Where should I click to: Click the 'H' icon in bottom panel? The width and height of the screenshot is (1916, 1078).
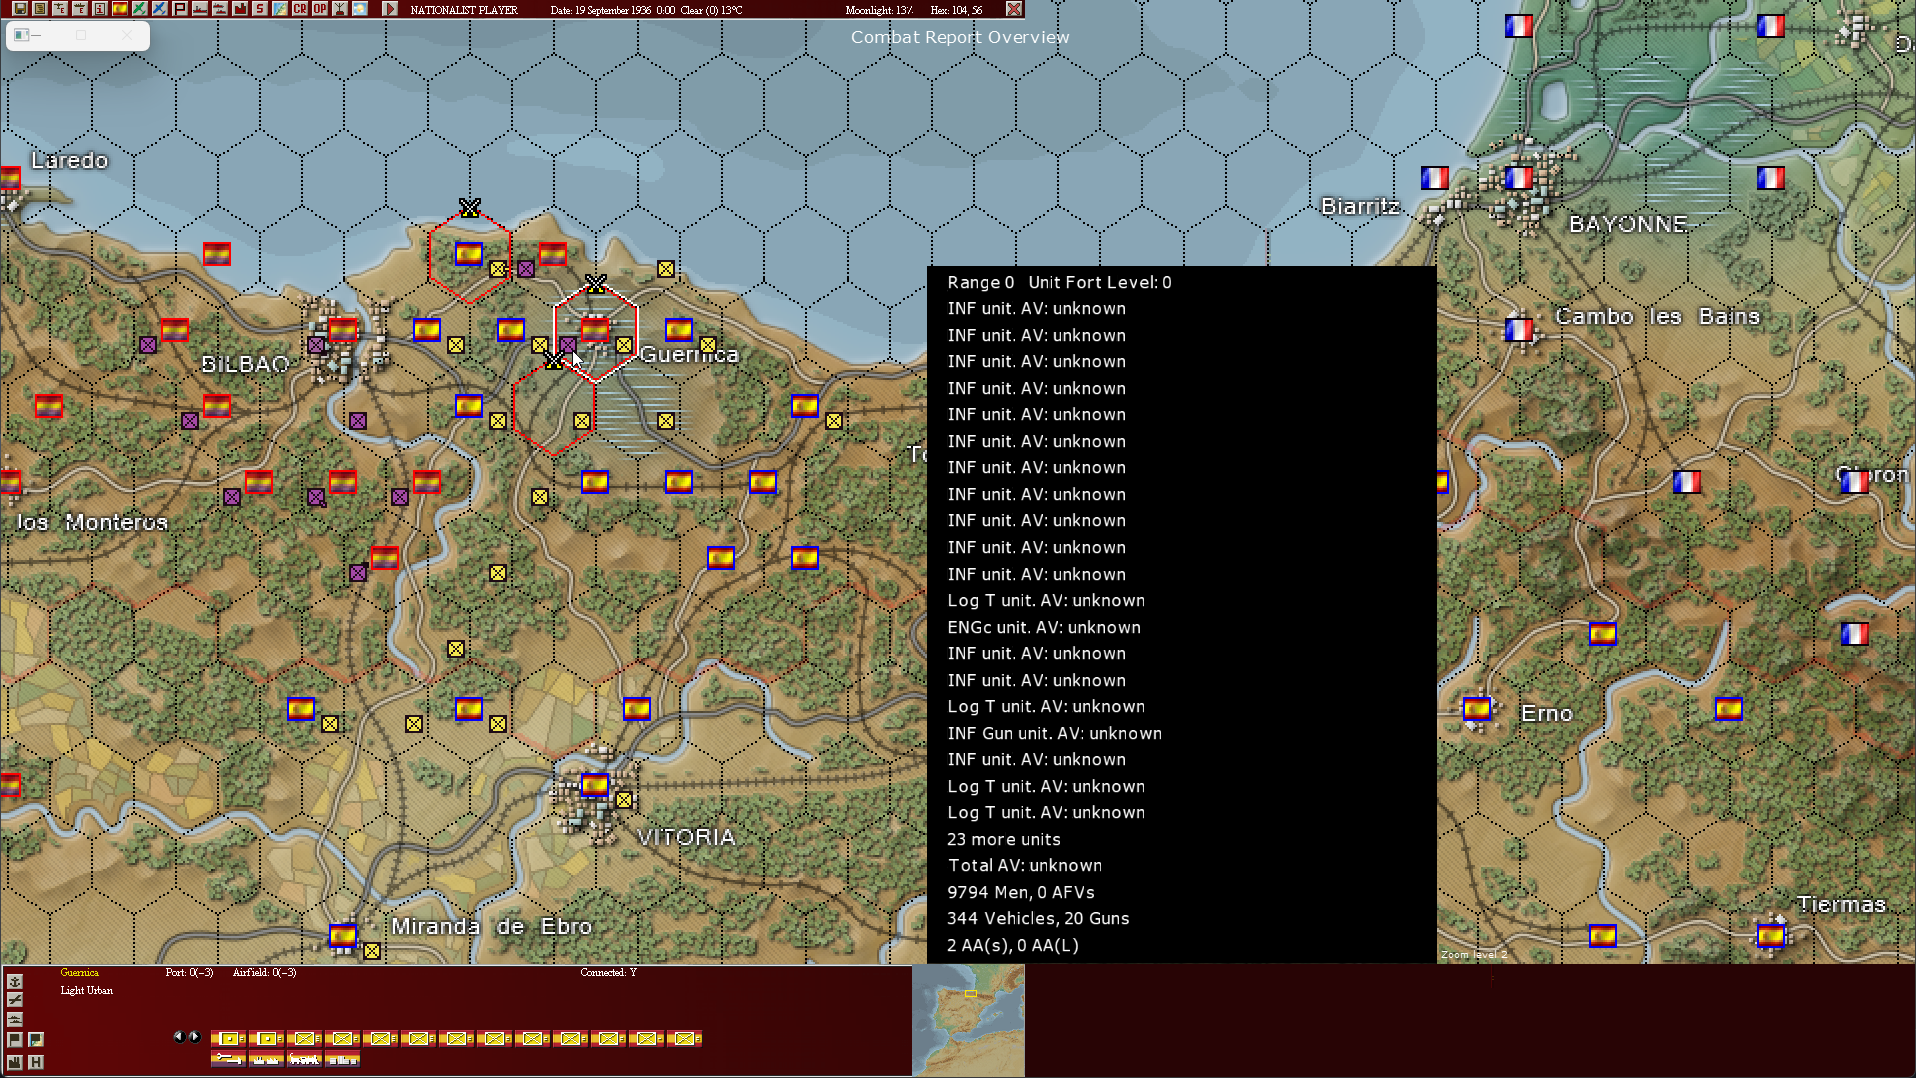[x=36, y=1062]
